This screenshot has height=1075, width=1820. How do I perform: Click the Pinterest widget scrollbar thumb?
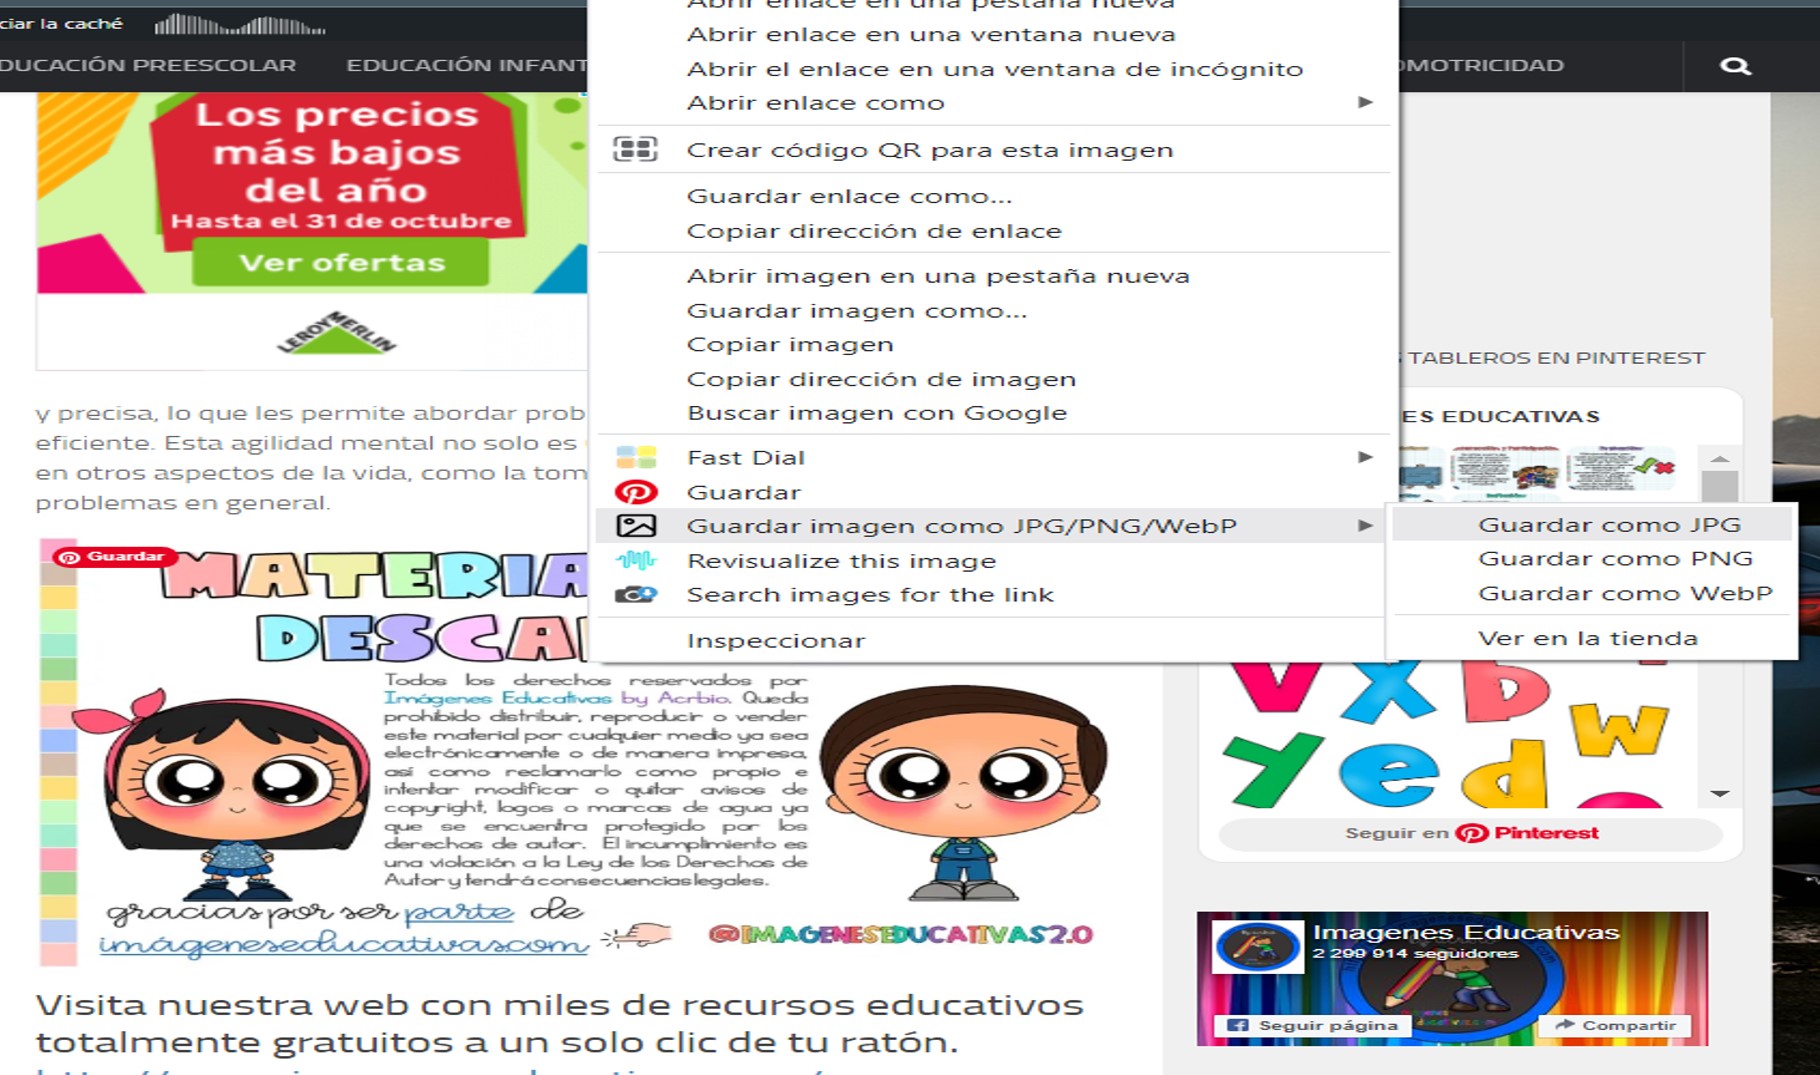pyautogui.click(x=1720, y=486)
